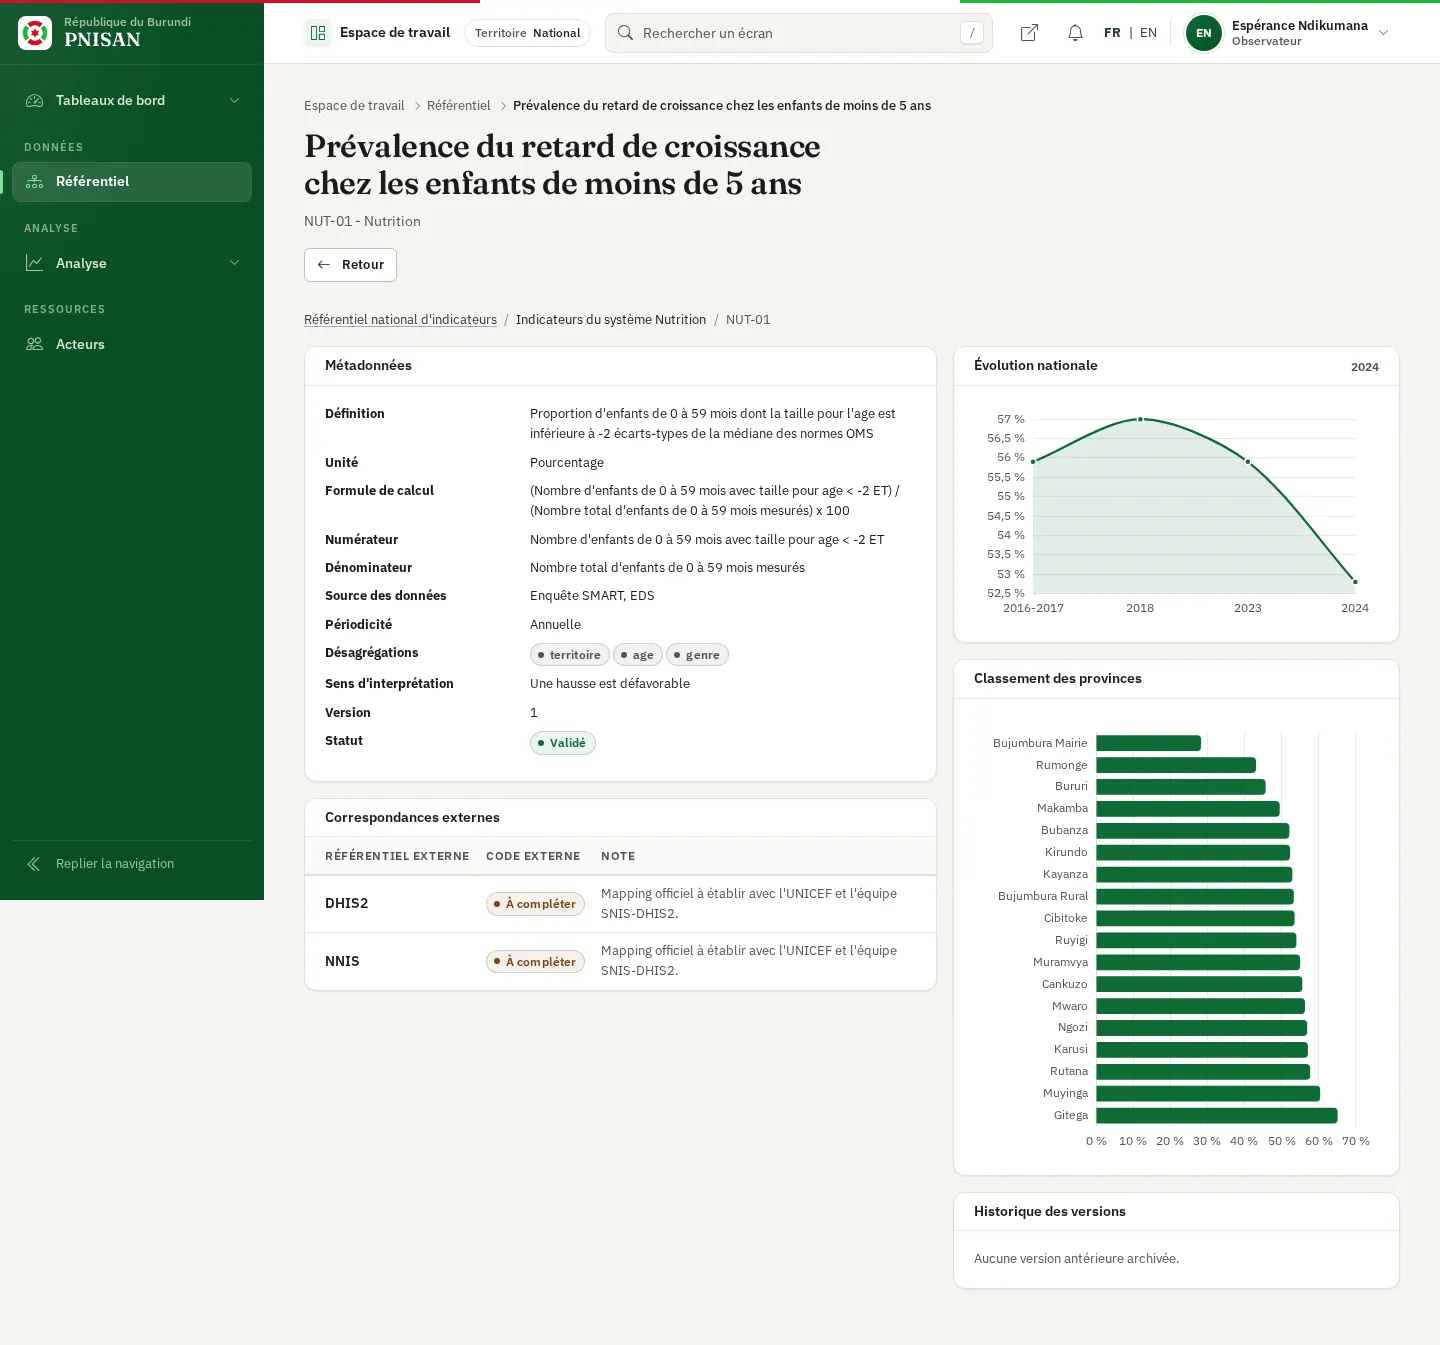
Task: Click the EN user avatar circle
Action: [1203, 33]
